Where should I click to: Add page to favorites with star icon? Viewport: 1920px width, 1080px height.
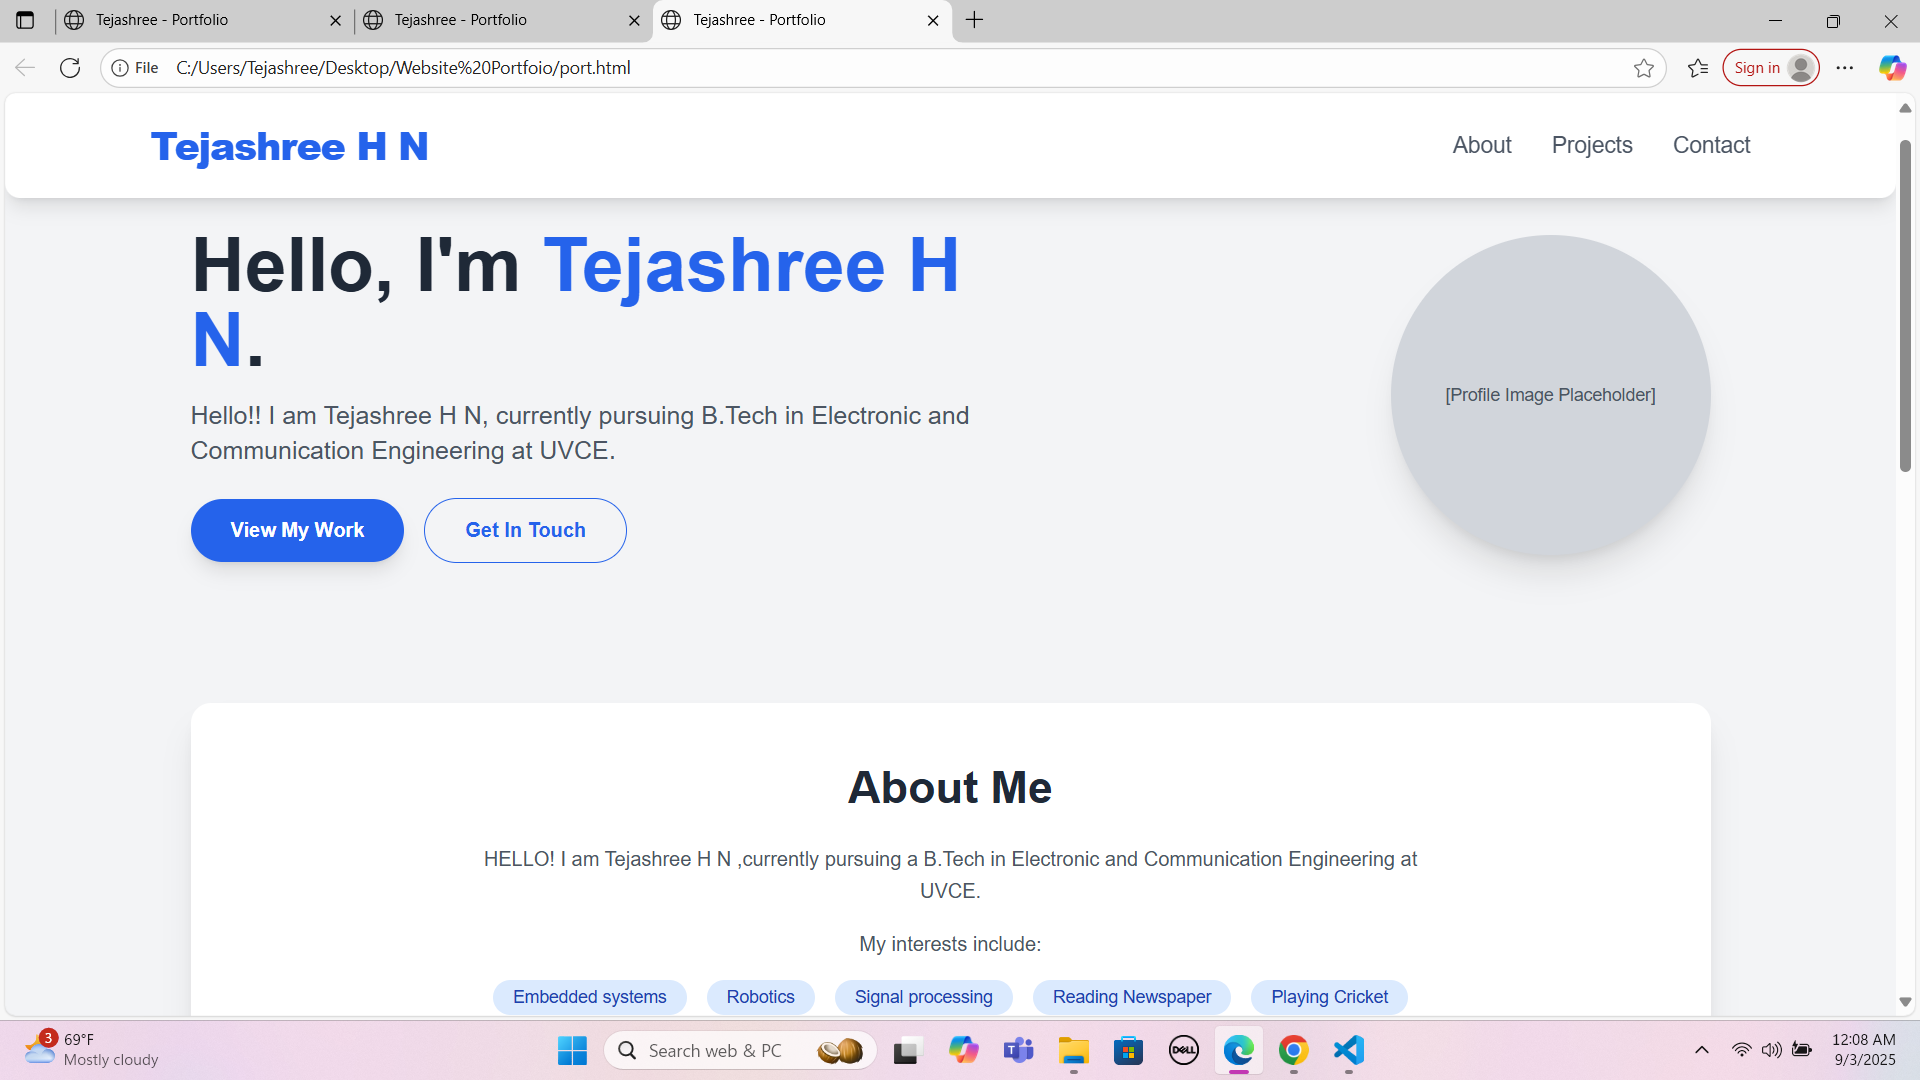(x=1644, y=68)
